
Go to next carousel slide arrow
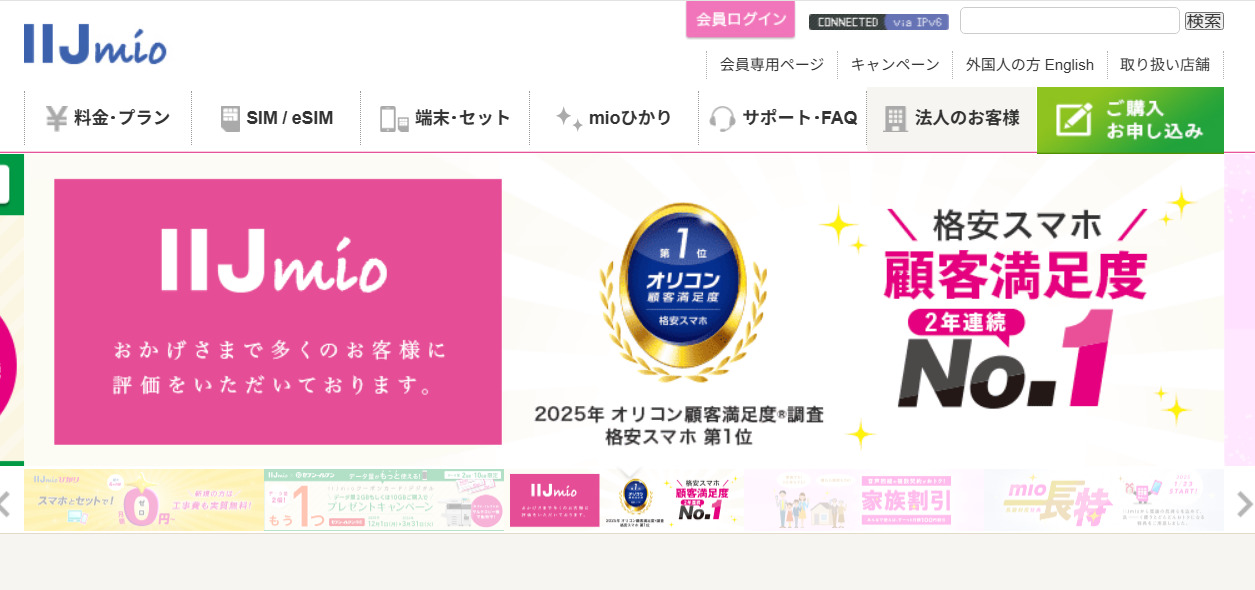[x=1244, y=504]
